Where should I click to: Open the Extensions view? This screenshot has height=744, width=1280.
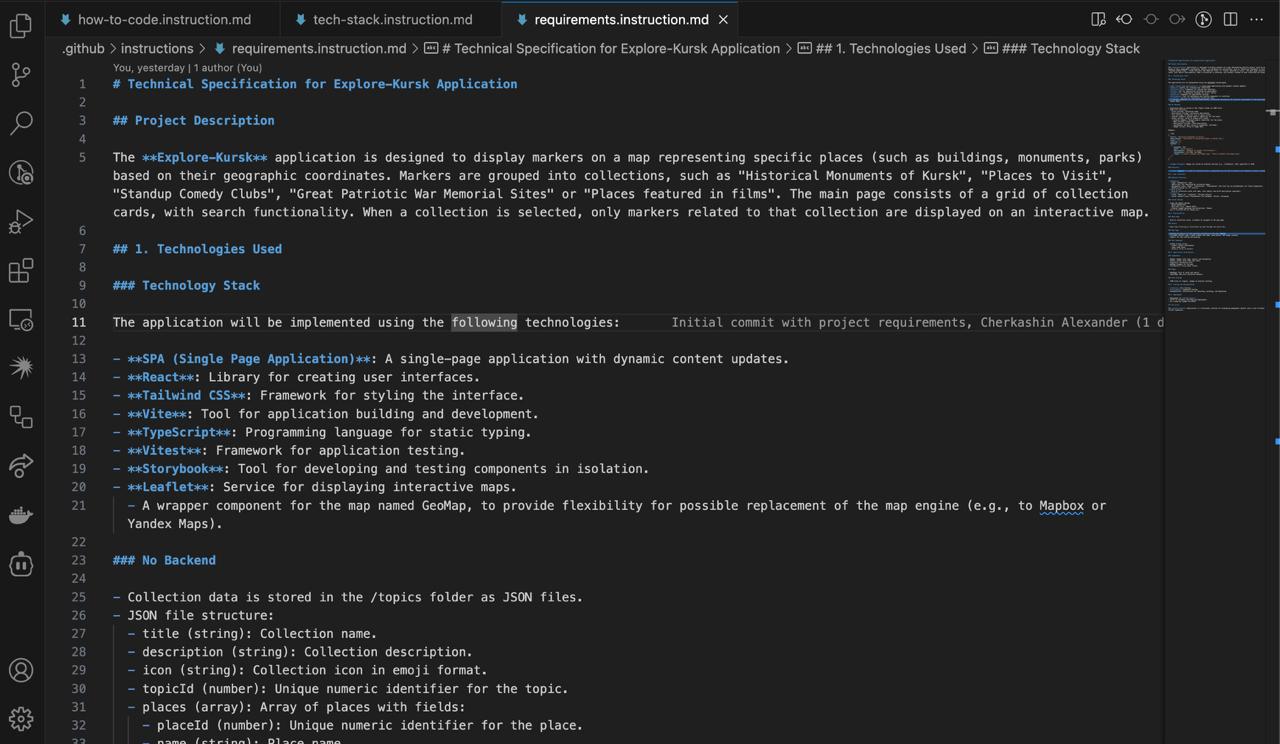(21, 270)
